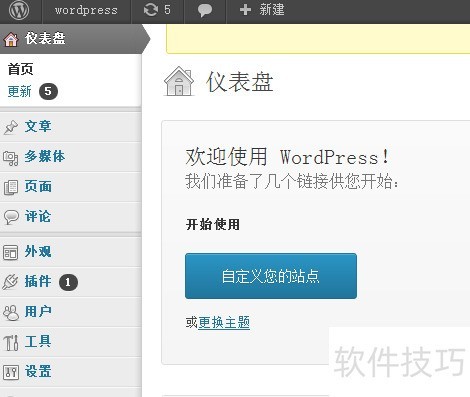Open the 评论 menu
The width and height of the screenshot is (470, 397).
click(70, 217)
